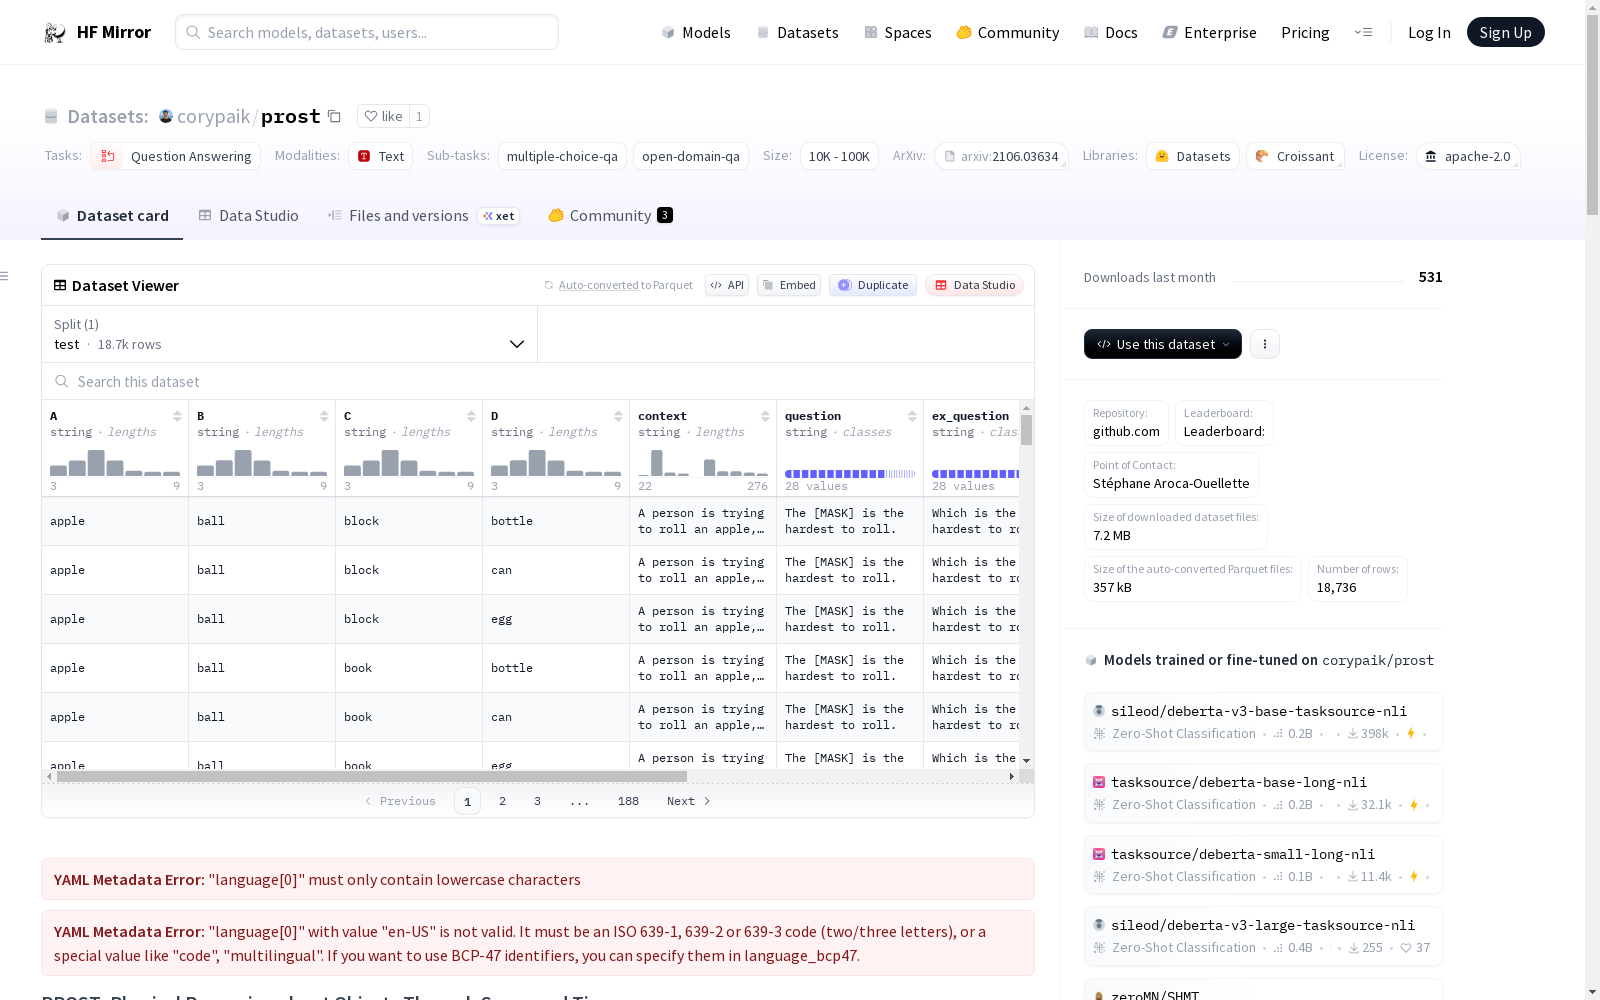Click the HF Mirror logo icon

tap(55, 33)
